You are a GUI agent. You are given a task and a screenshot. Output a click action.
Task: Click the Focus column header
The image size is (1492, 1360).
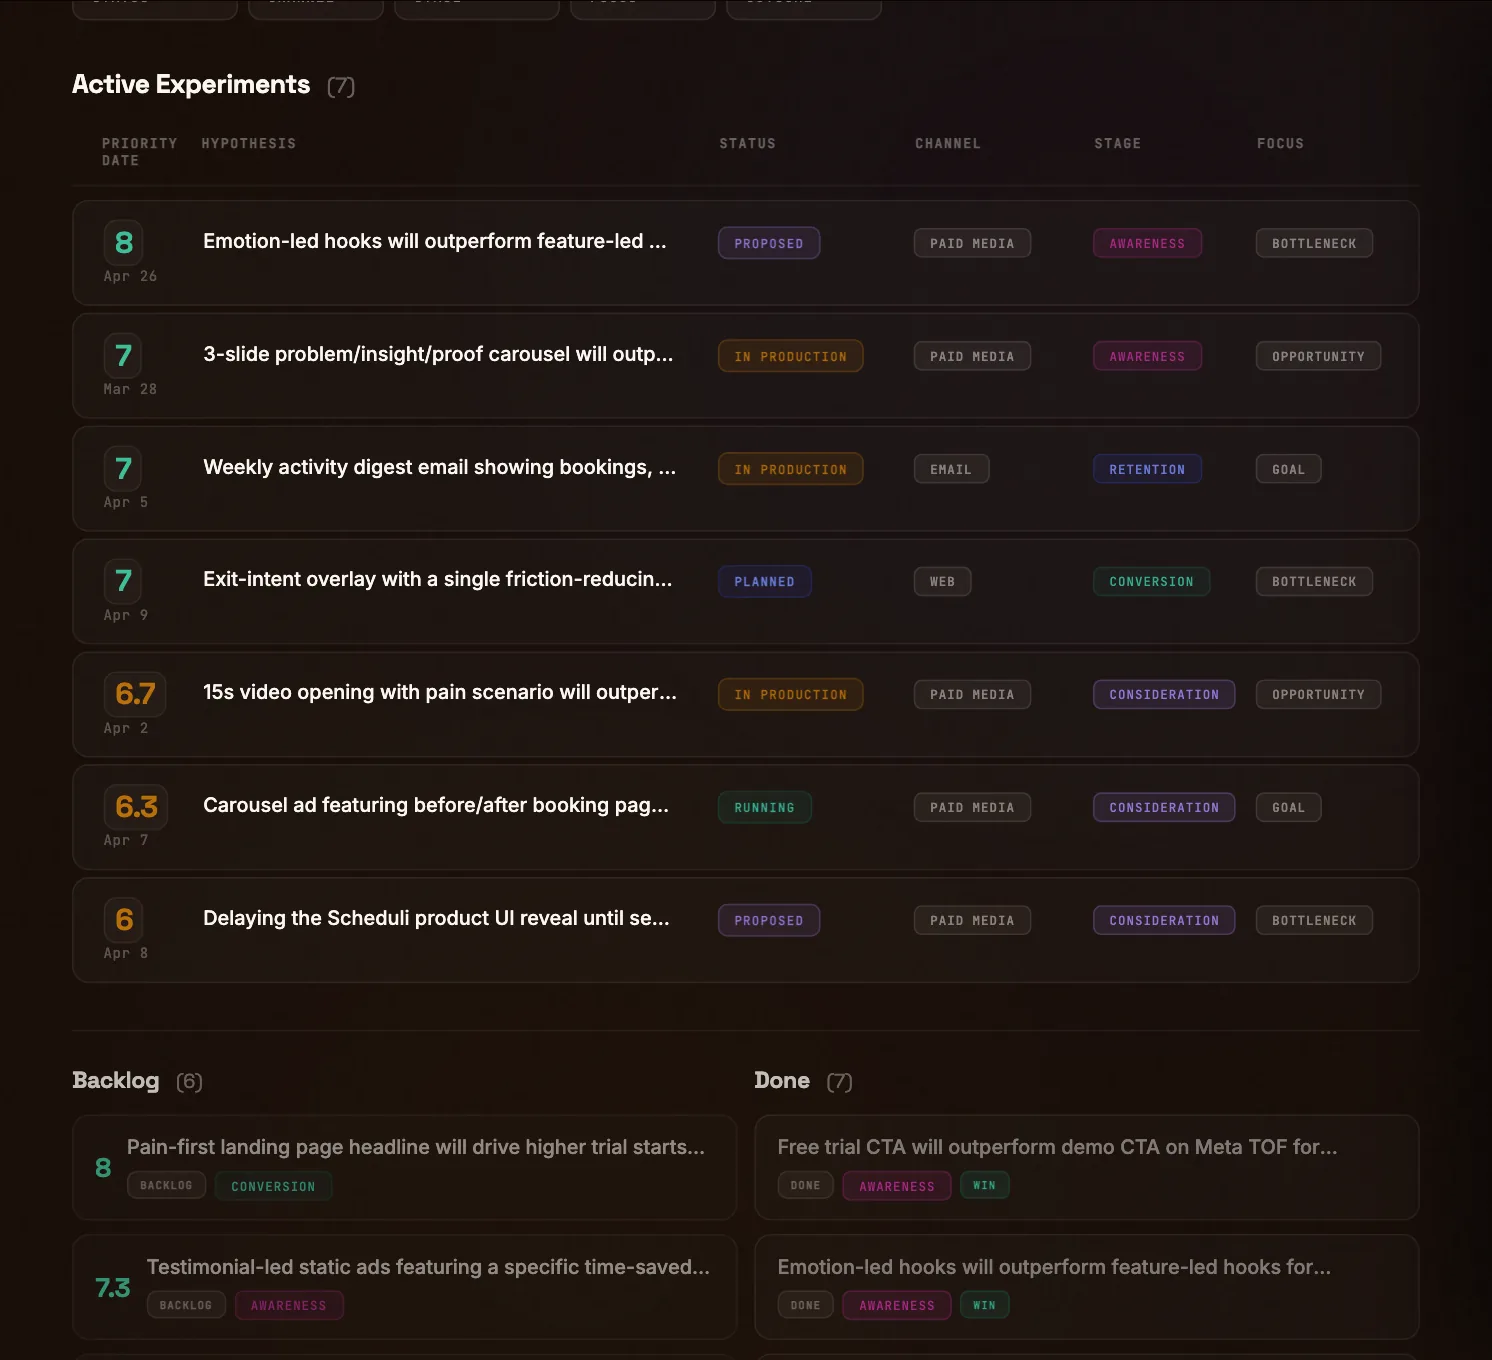[1280, 144]
